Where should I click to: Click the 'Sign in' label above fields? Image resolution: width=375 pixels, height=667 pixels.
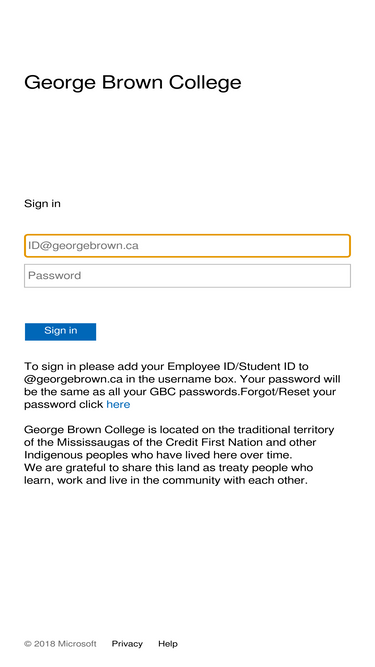point(43,203)
